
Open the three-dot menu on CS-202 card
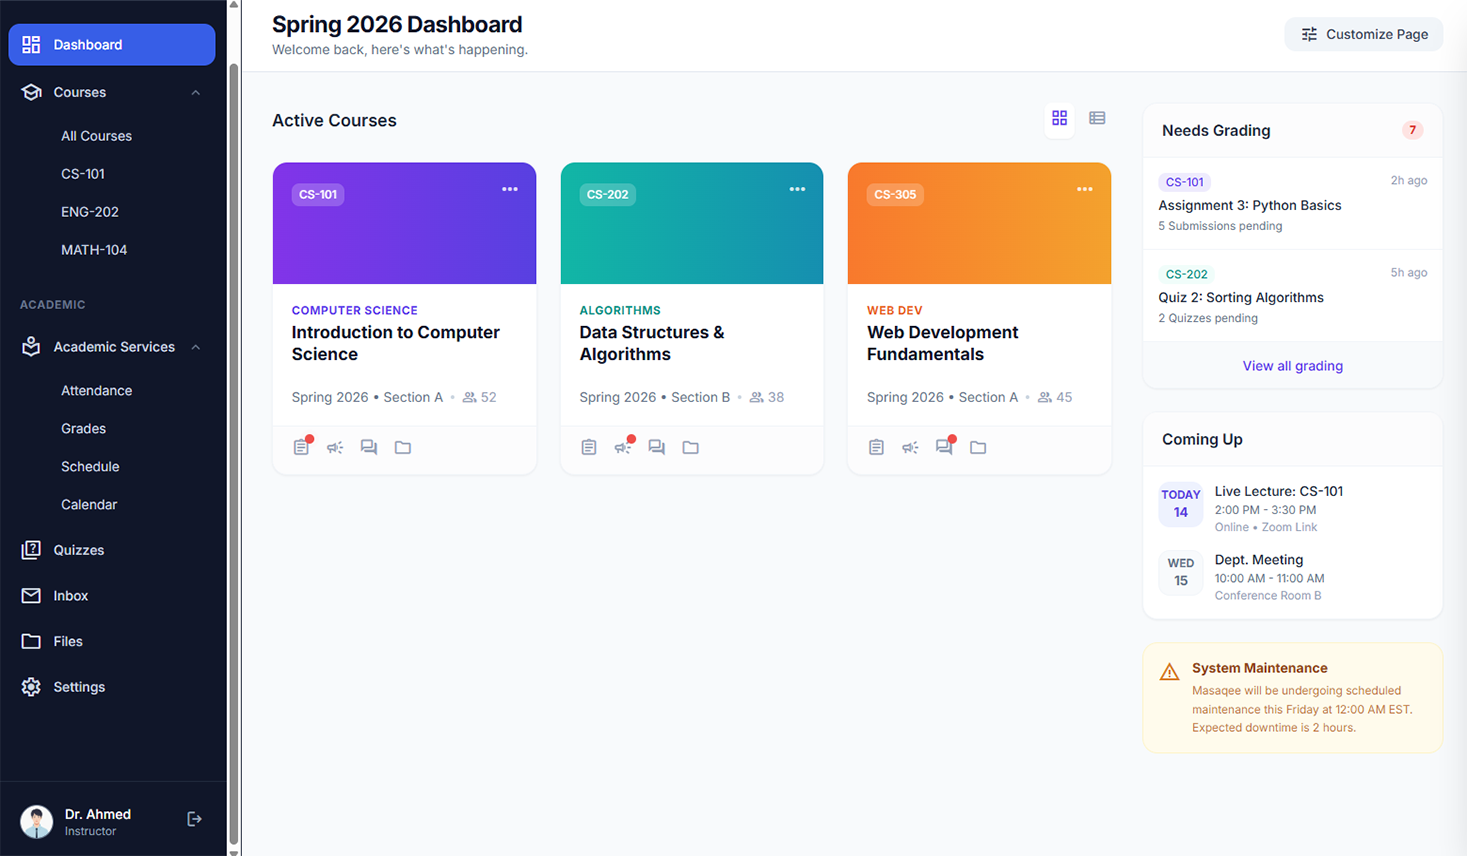797,189
